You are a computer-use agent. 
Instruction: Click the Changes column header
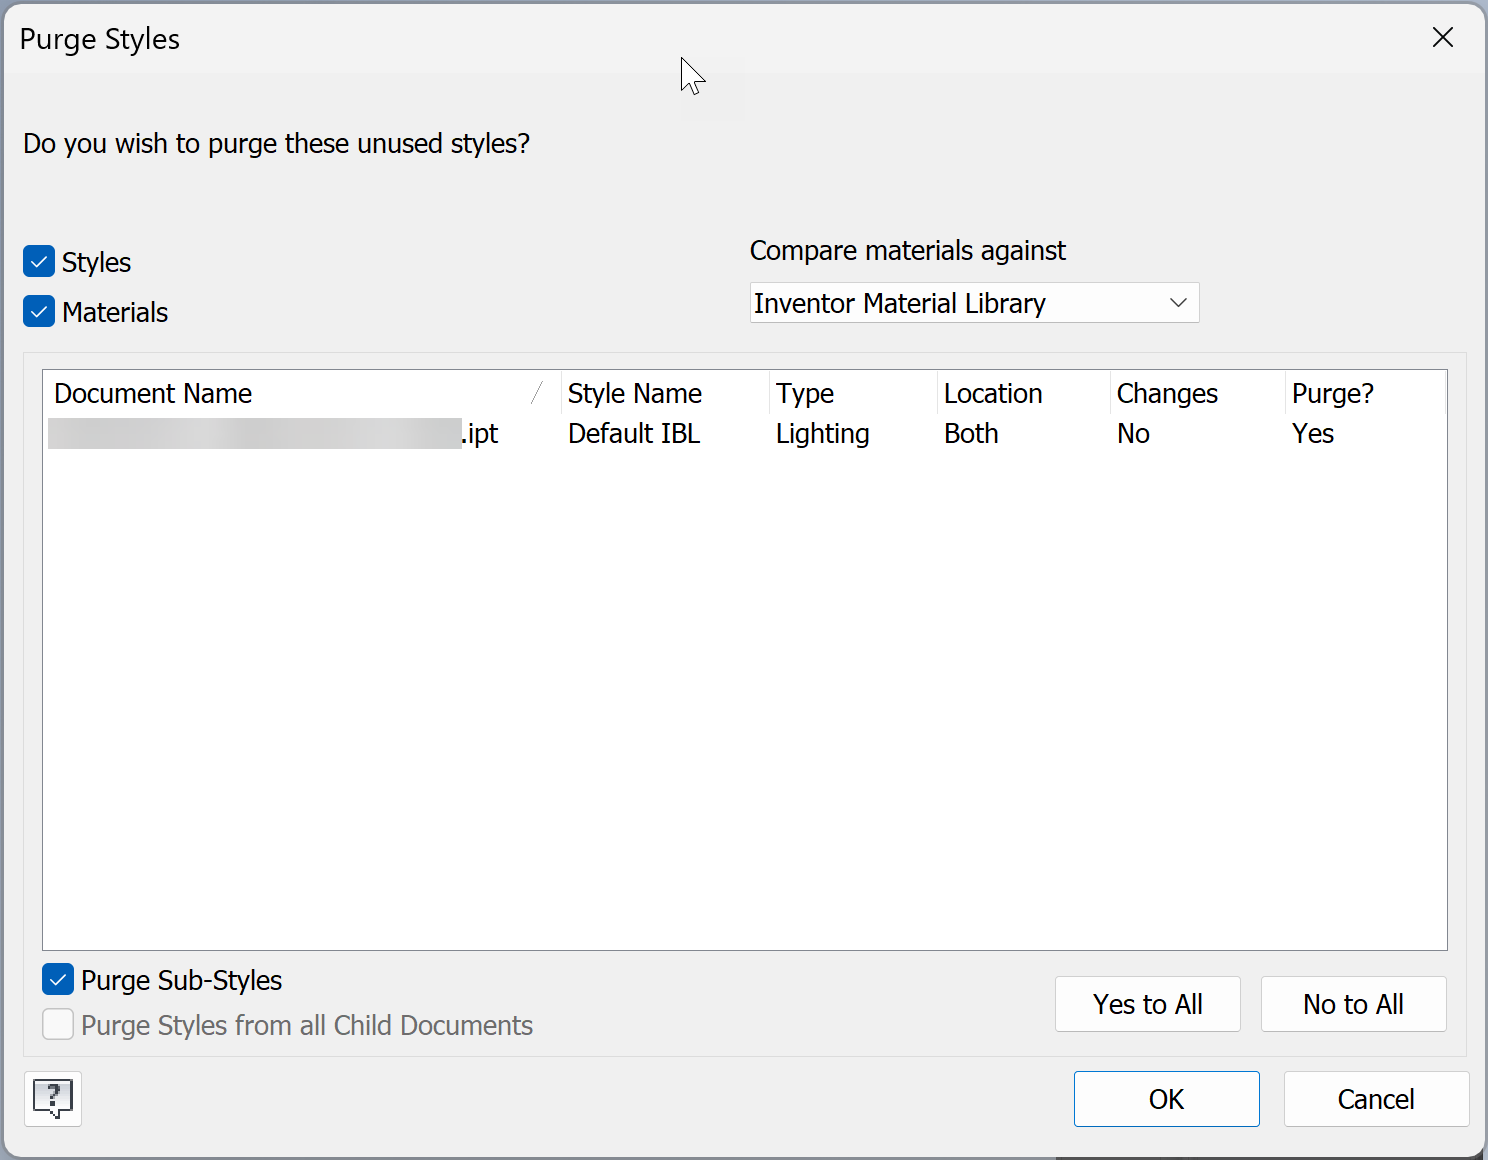(x=1166, y=394)
